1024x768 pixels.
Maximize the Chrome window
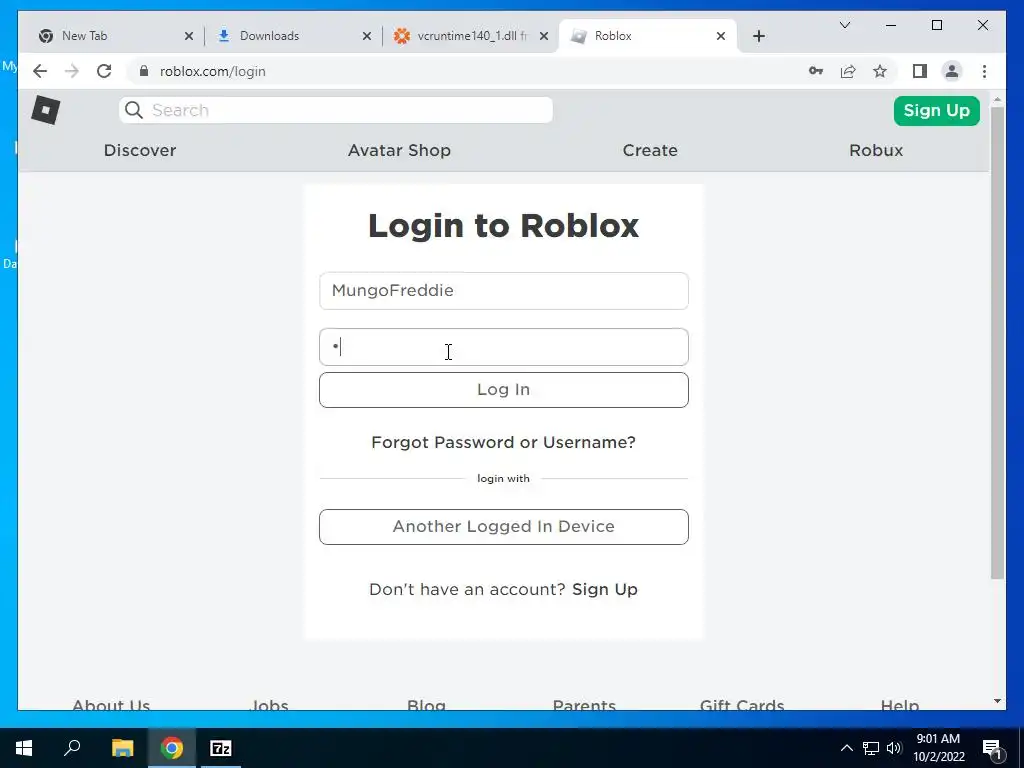click(936, 25)
